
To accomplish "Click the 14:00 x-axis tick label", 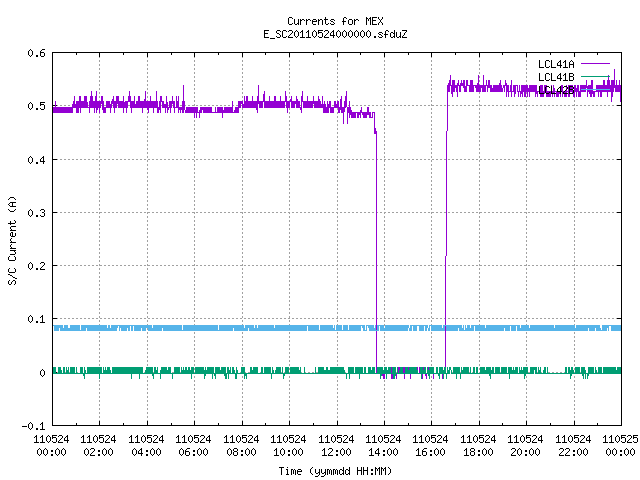I will tap(383, 452).
